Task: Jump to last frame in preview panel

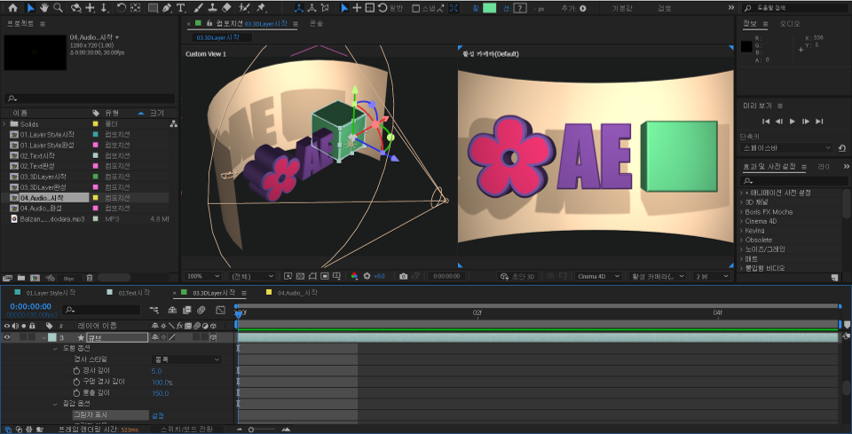Action: tap(819, 121)
